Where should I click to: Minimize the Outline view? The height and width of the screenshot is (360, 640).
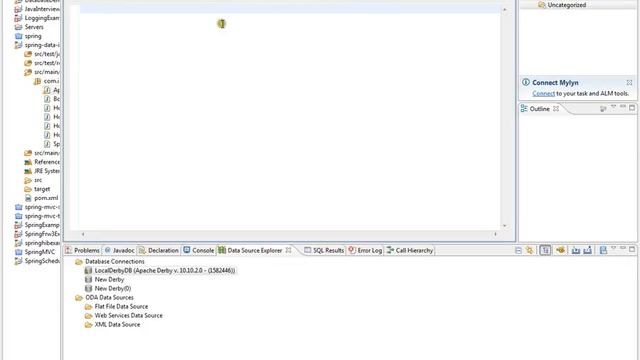(x=623, y=107)
